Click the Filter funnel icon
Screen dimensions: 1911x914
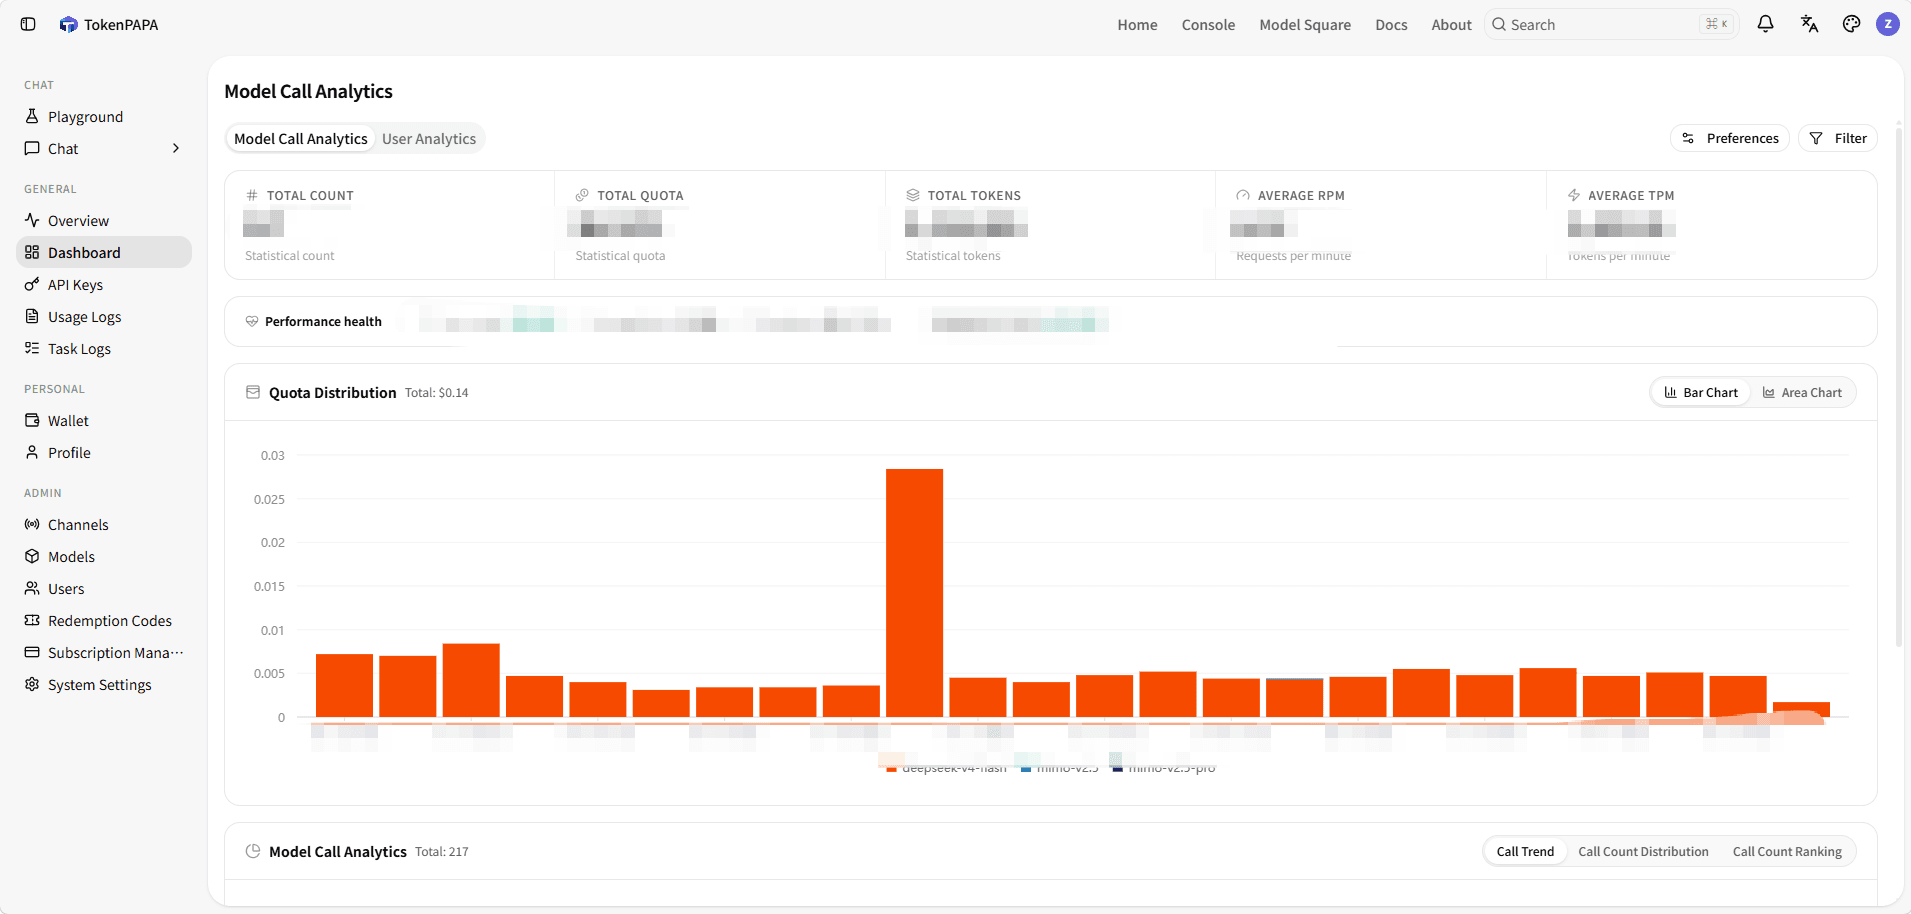pyautogui.click(x=1816, y=138)
